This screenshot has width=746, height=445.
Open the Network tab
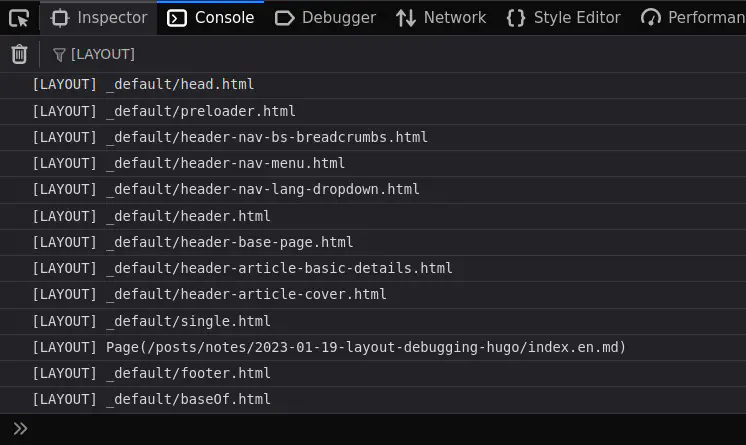click(441, 18)
